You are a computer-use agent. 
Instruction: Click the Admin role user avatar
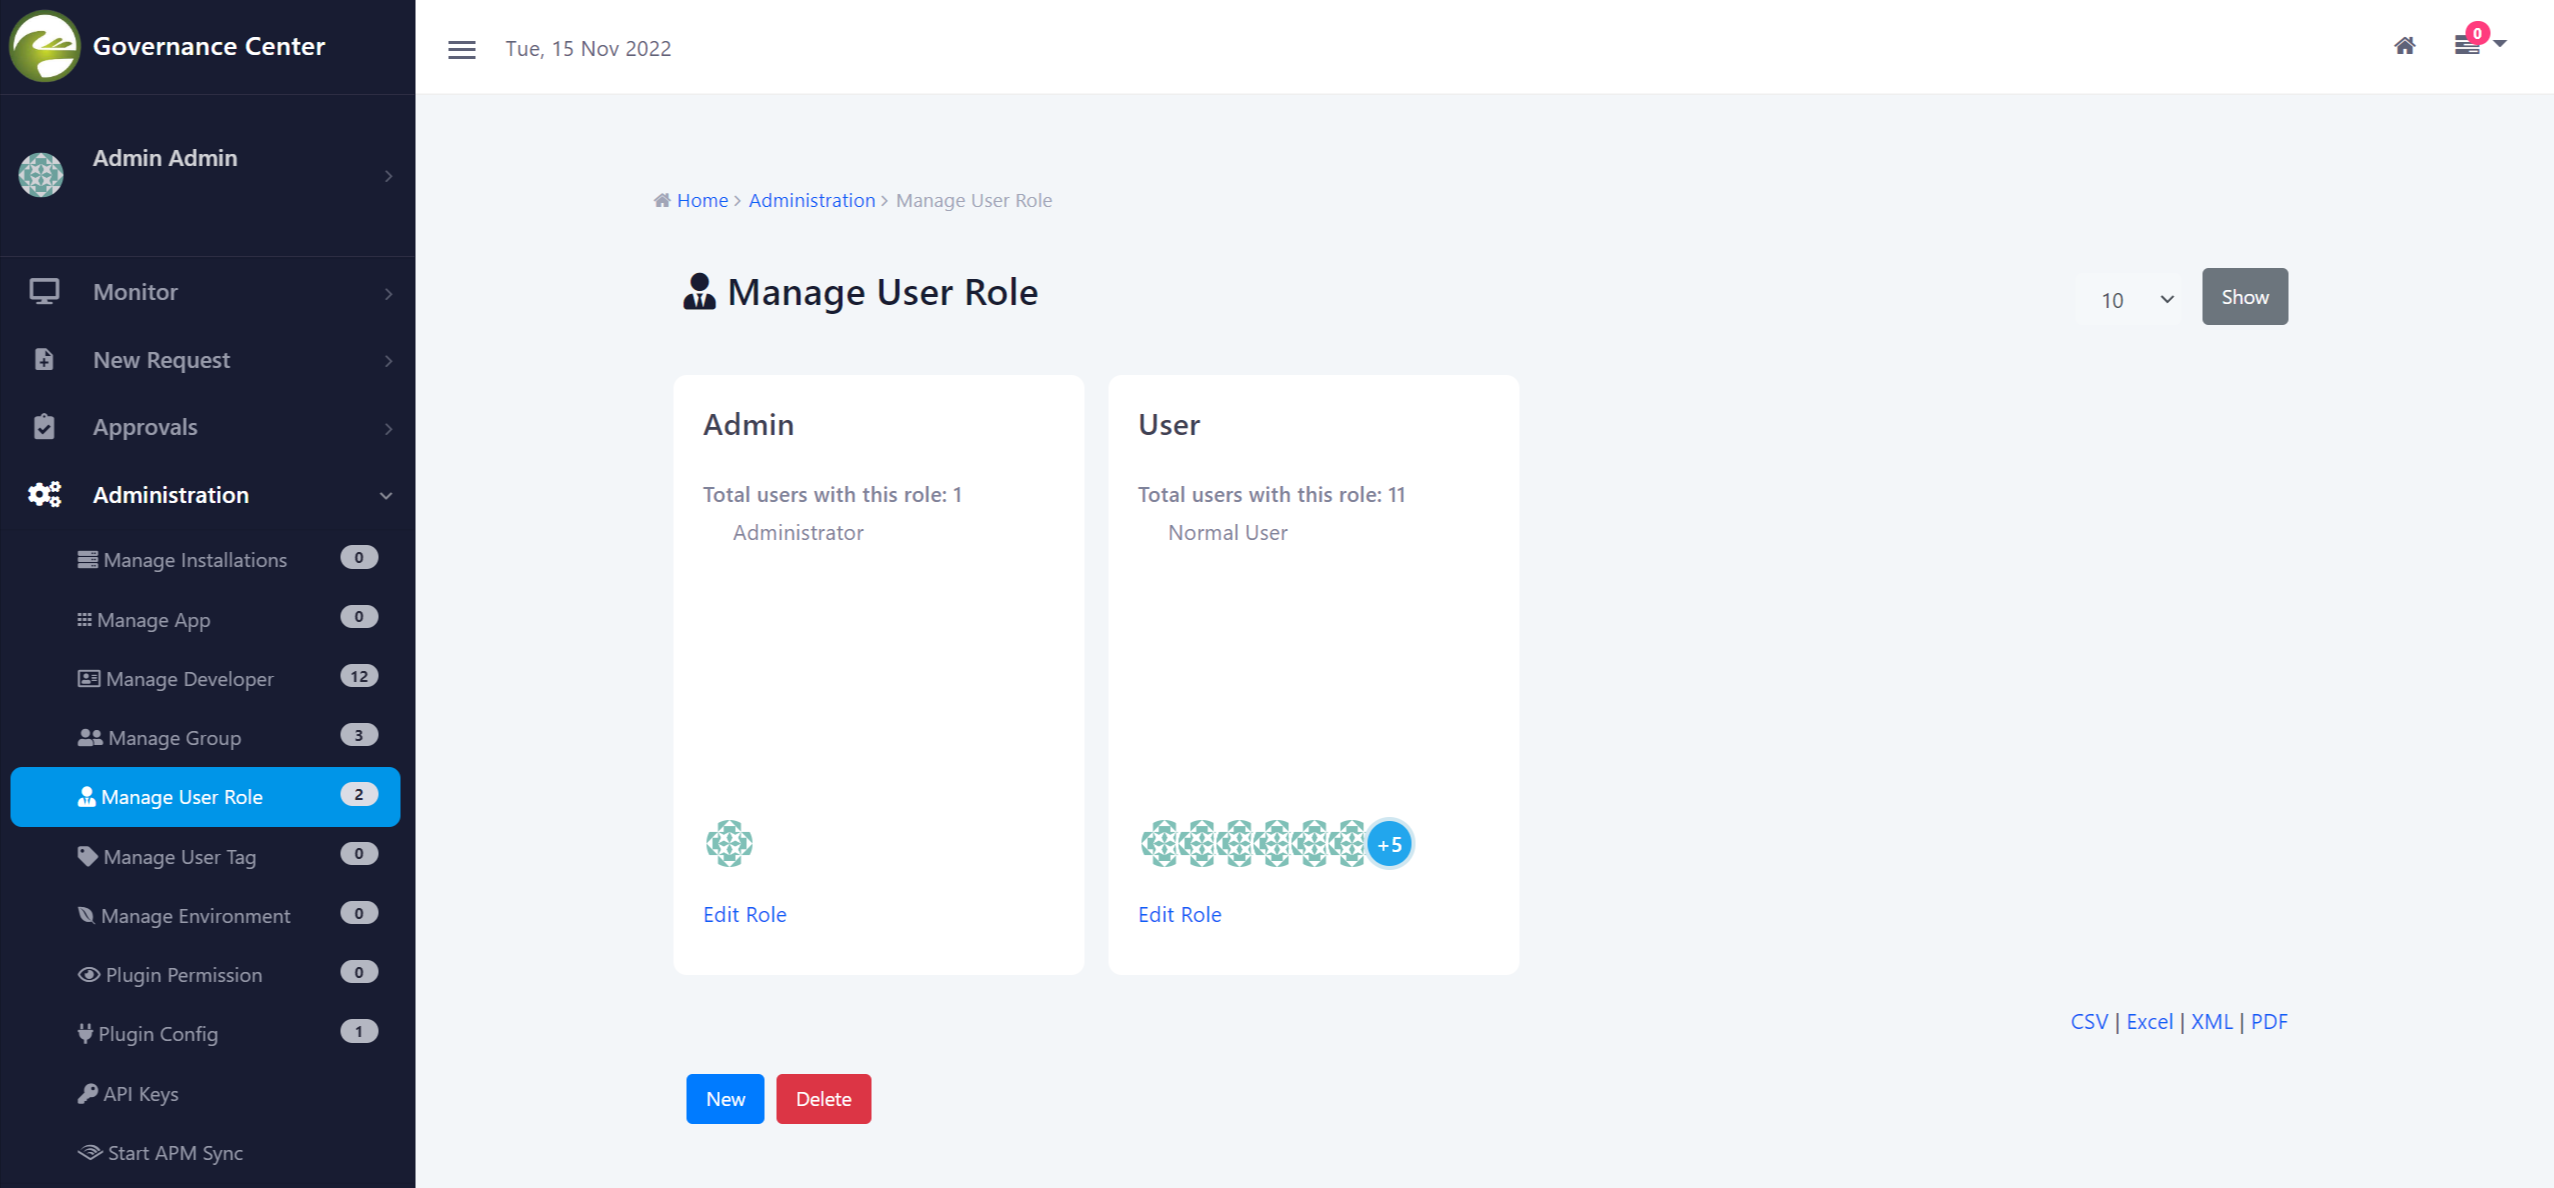(x=729, y=844)
